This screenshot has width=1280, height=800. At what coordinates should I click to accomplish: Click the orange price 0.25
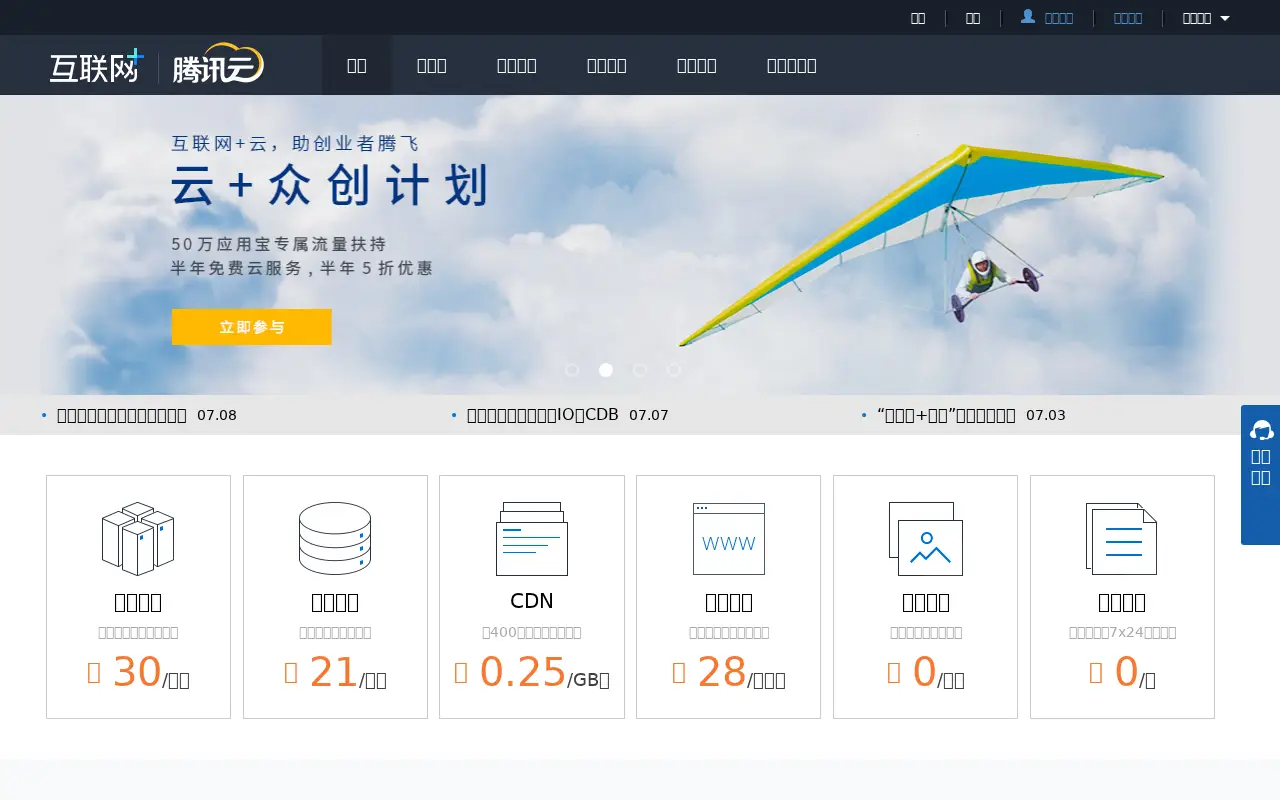click(523, 672)
